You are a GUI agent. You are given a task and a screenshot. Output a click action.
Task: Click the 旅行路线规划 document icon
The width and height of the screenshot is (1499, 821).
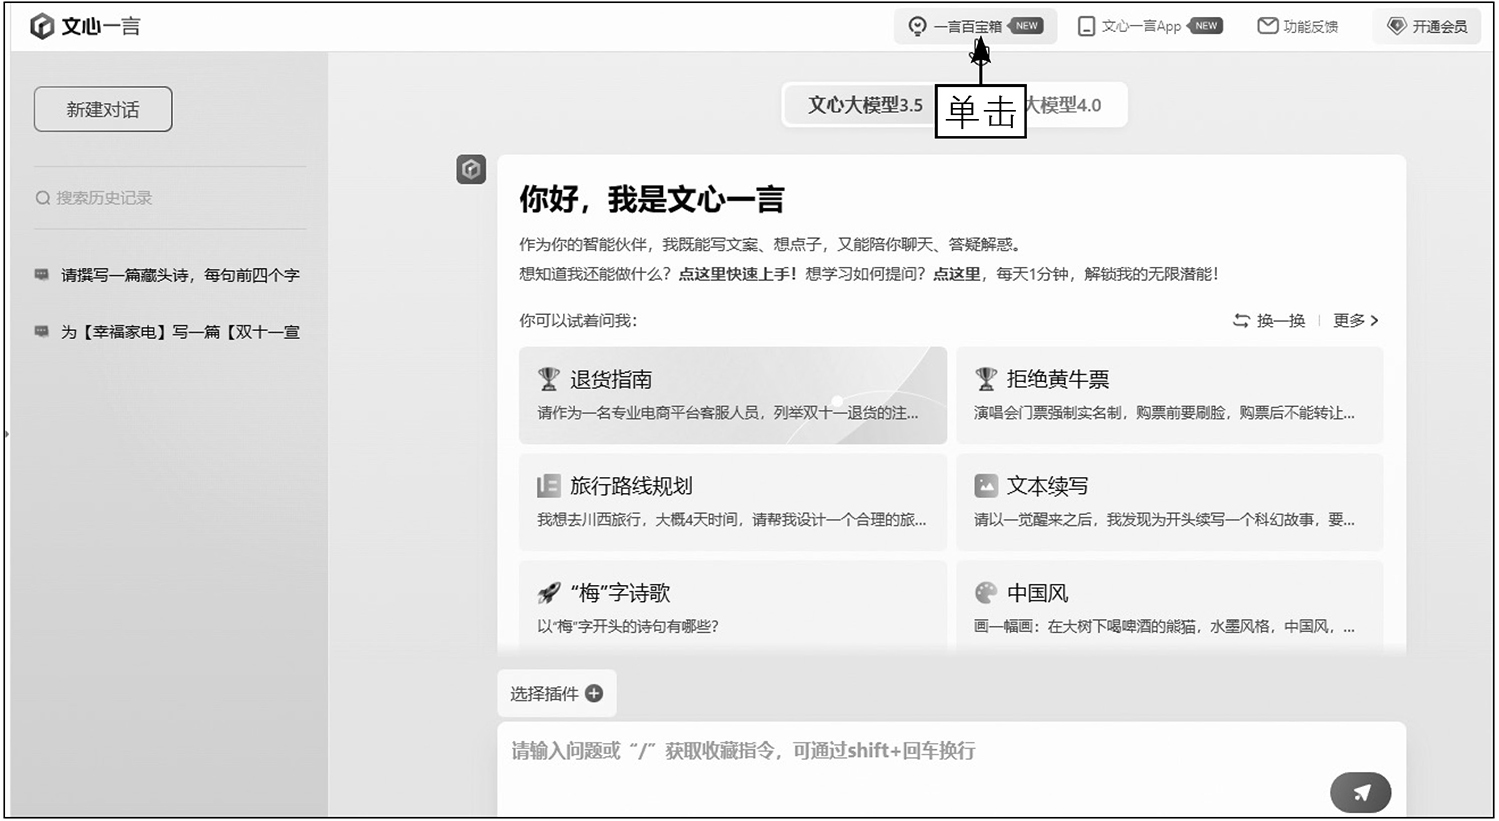click(548, 486)
